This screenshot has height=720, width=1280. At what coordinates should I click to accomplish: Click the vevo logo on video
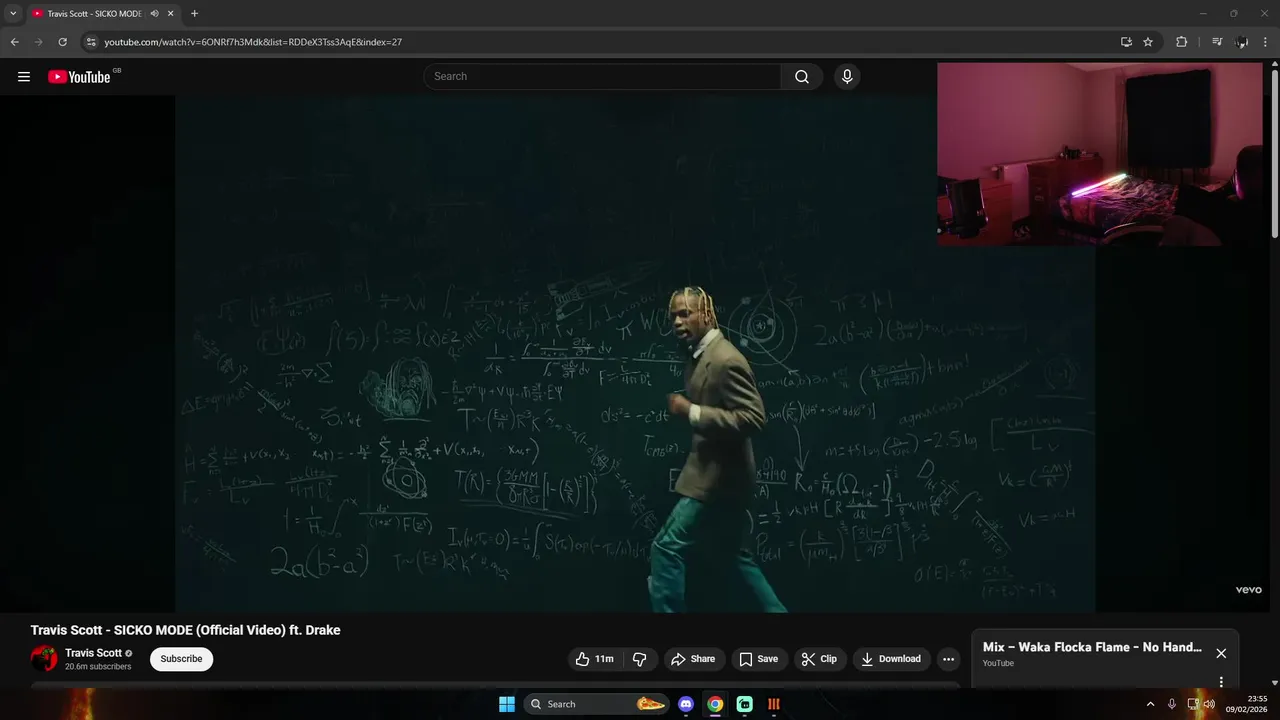point(1248,590)
